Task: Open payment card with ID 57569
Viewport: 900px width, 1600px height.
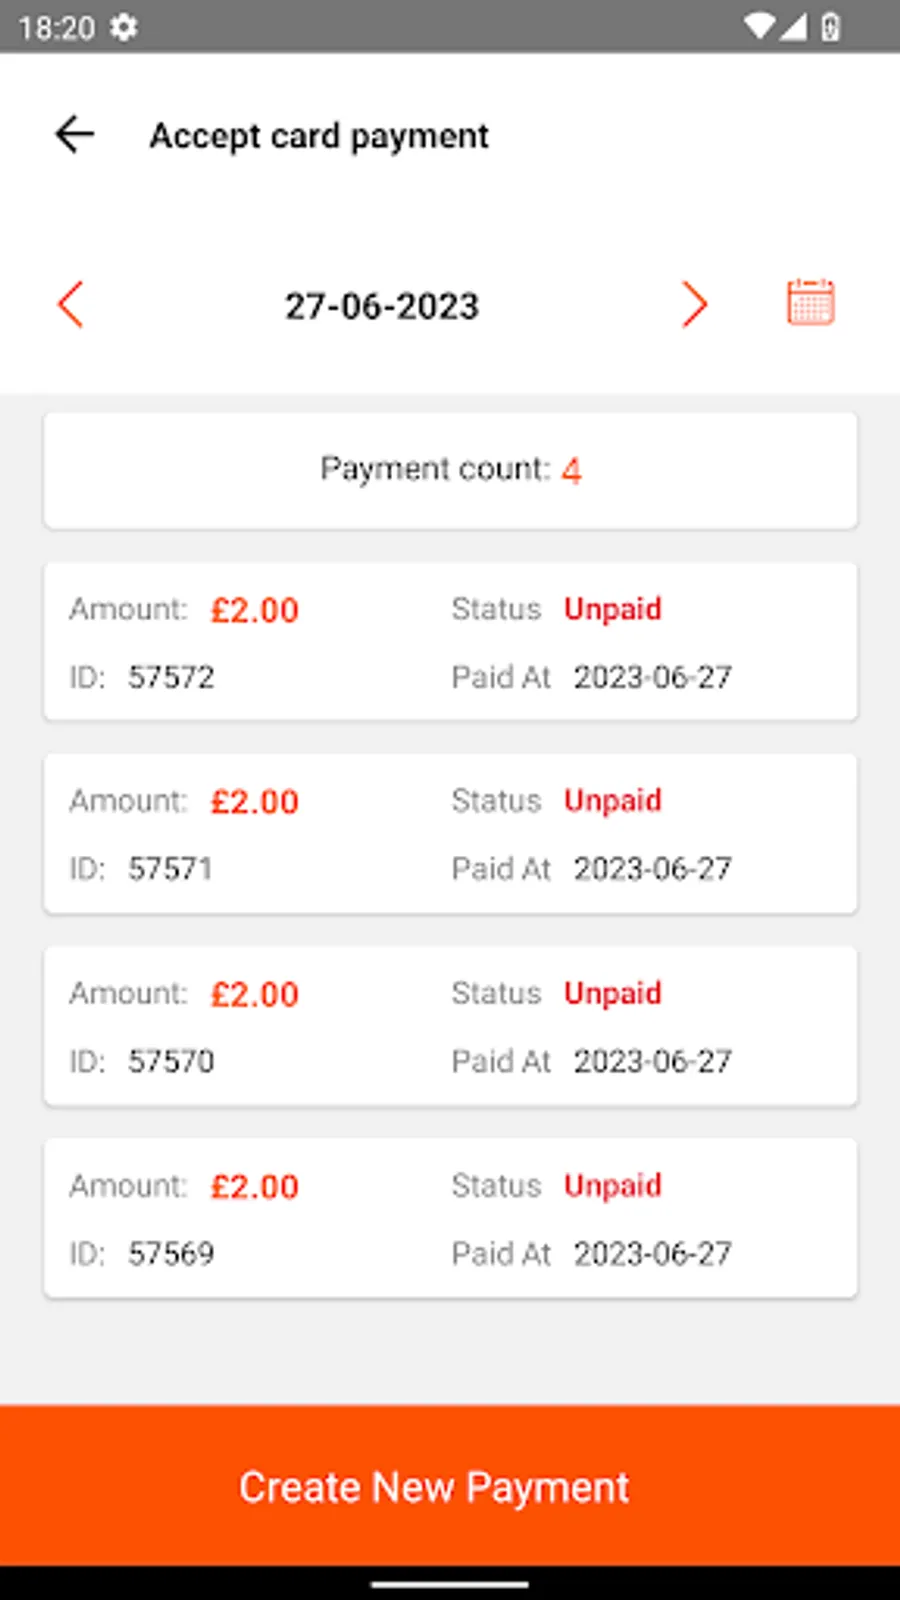Action: (x=450, y=1218)
